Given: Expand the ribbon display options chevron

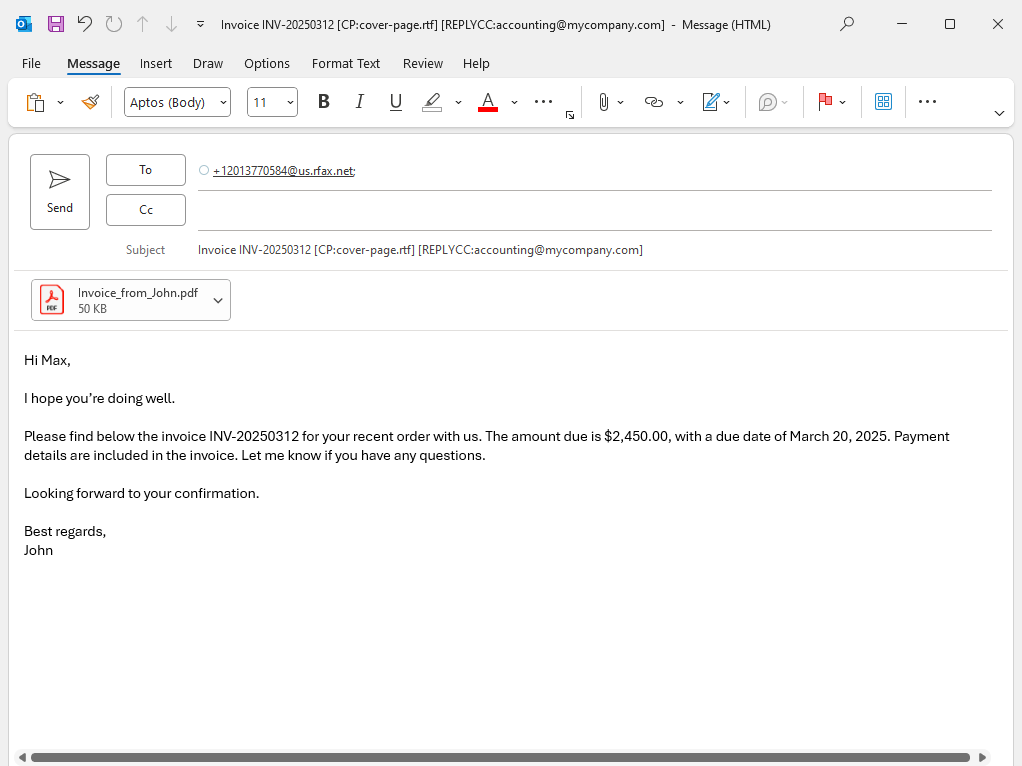Looking at the screenshot, I should coord(999,113).
